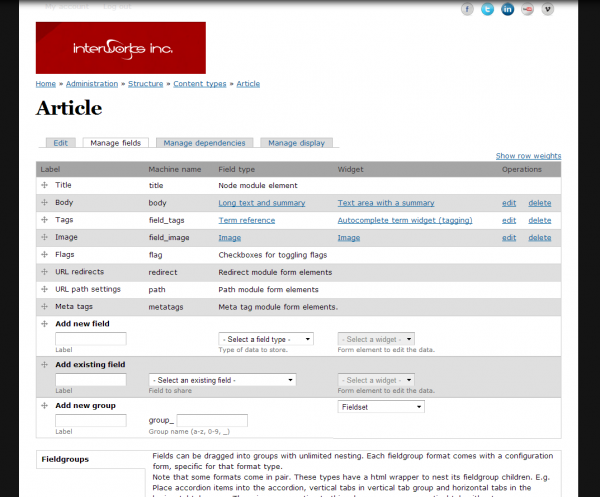Switch to the Manage dependencies tab

tap(204, 143)
